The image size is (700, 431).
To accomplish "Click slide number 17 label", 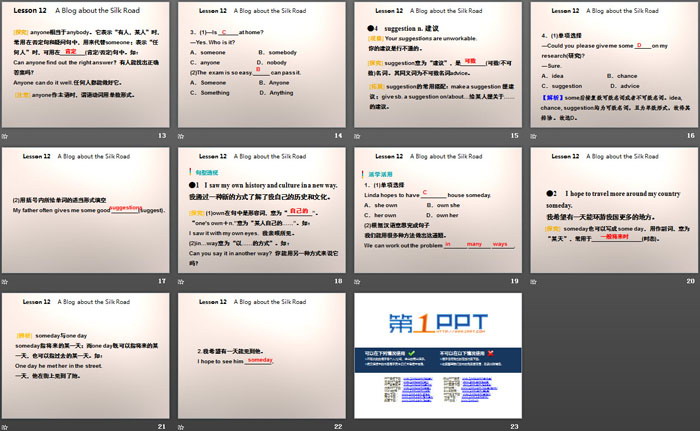I will click(162, 281).
